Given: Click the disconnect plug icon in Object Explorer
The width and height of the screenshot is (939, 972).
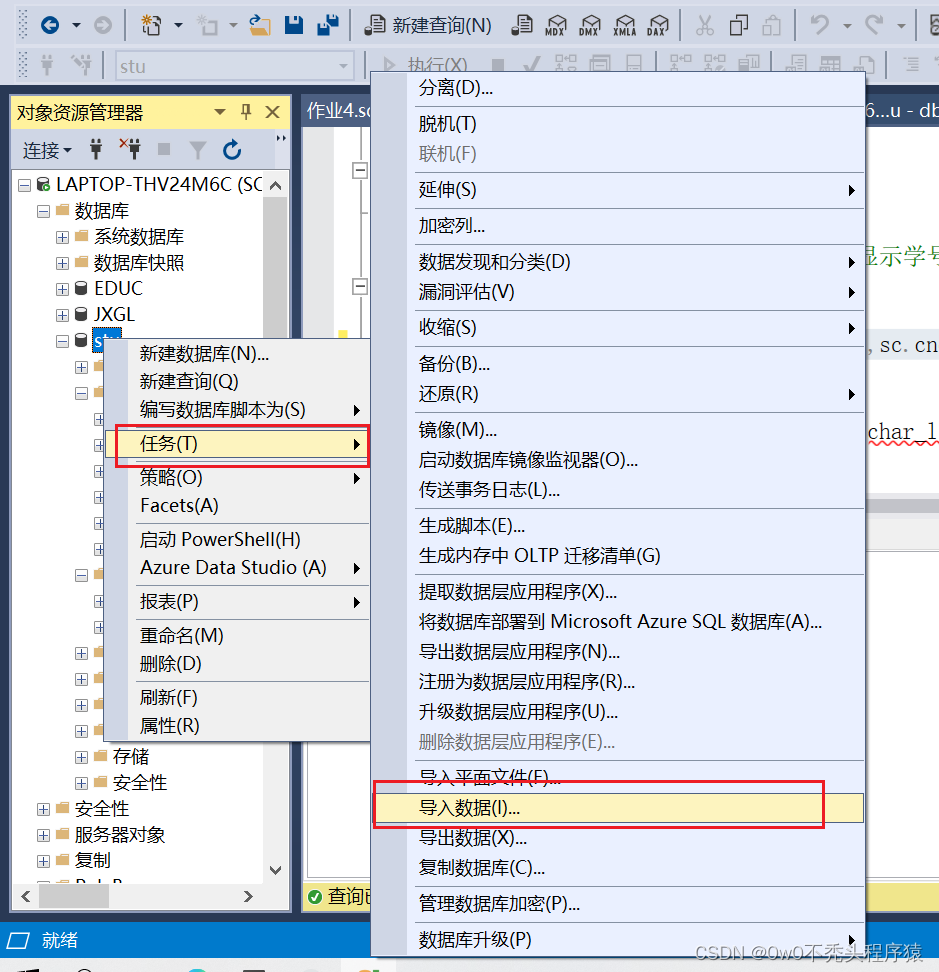Looking at the screenshot, I should pos(130,149).
